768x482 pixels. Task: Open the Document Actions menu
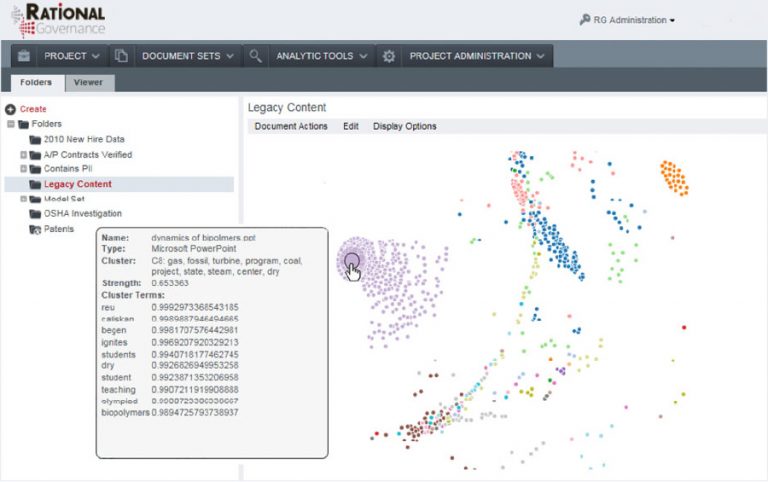click(x=291, y=127)
